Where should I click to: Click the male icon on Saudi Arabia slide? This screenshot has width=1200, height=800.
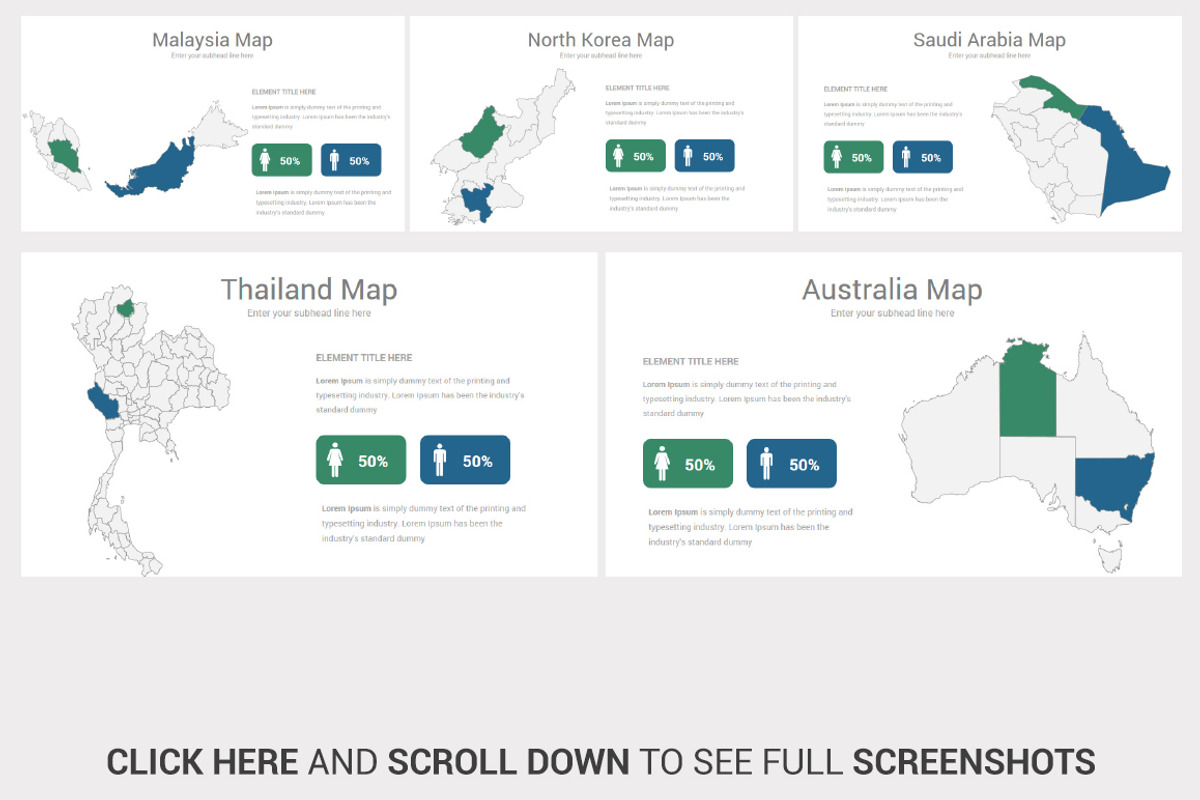tap(906, 157)
